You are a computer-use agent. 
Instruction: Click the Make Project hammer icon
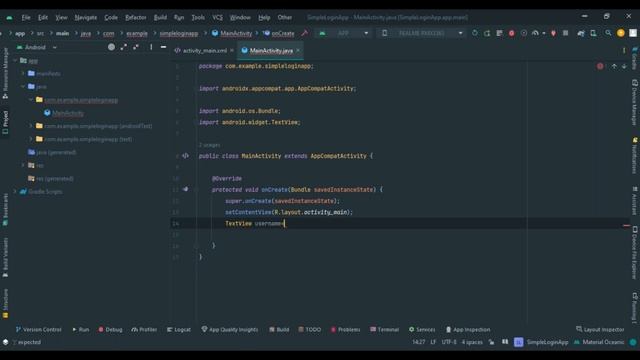(304, 33)
